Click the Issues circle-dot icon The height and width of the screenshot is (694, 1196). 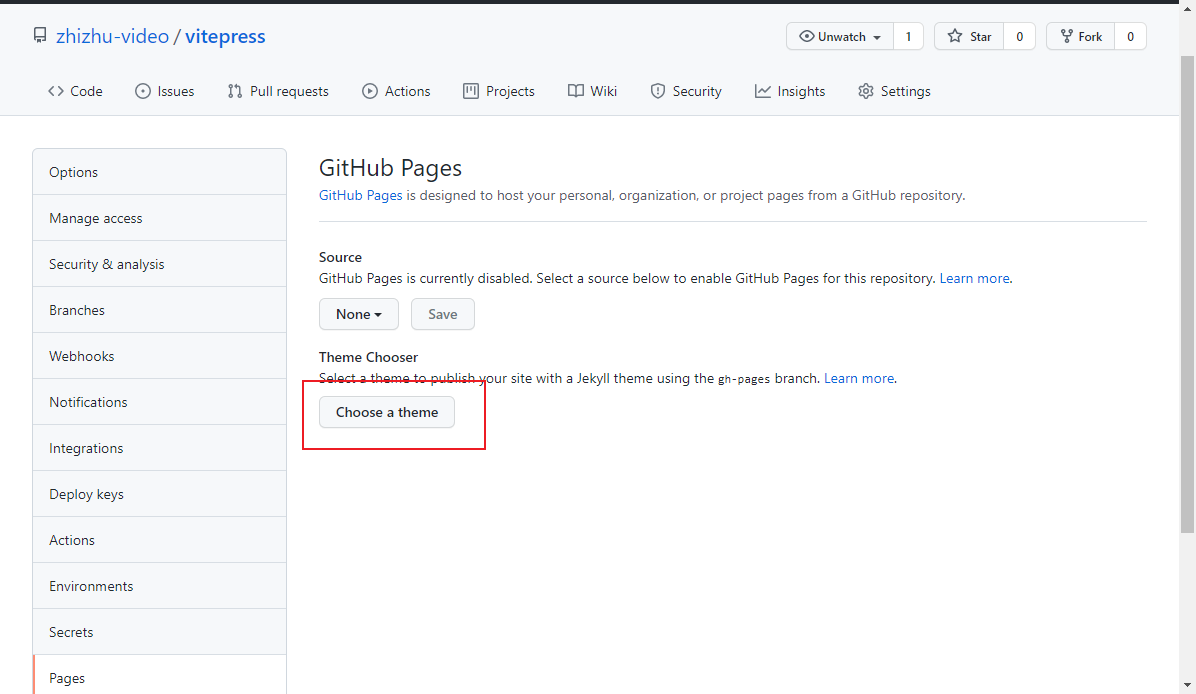143,92
